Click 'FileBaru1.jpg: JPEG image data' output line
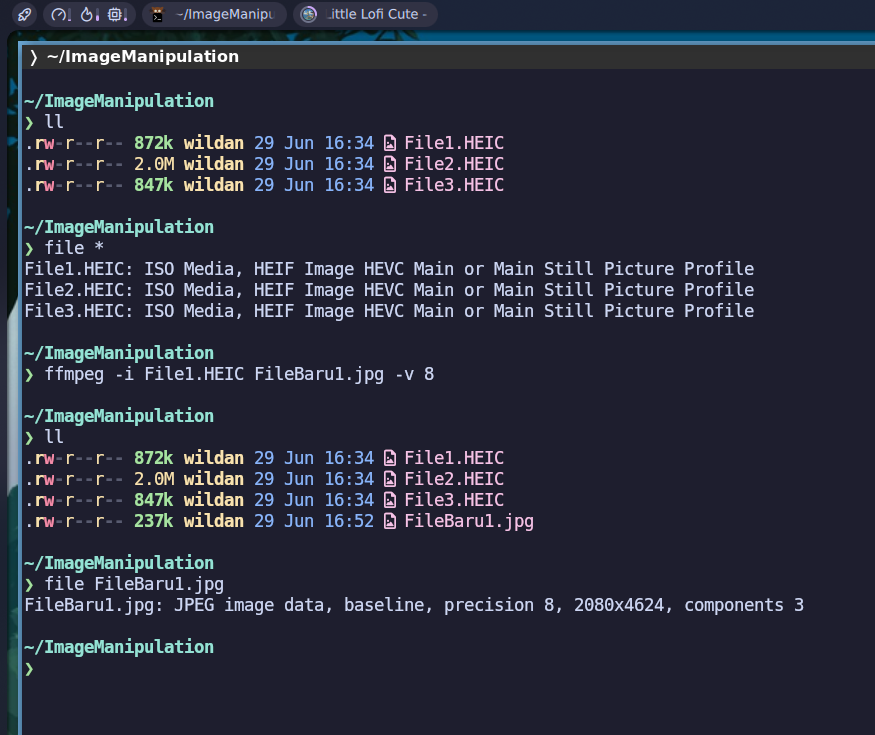 tap(414, 606)
